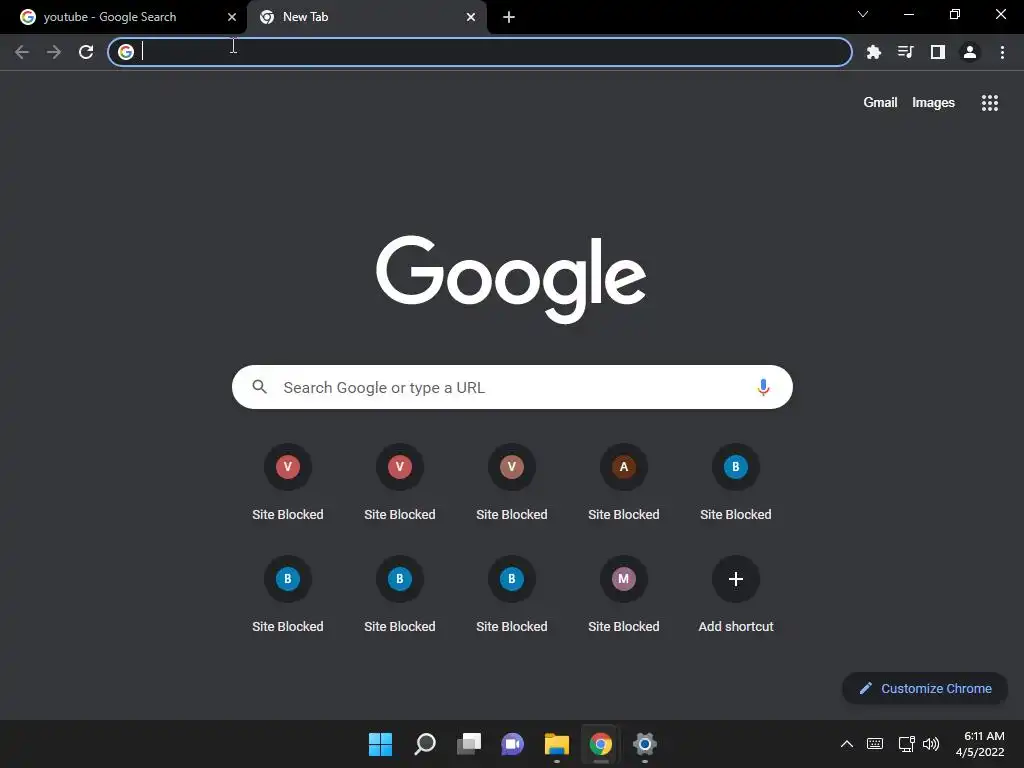Screen dimensions: 1024x768
Task: Click the Google logo
Action: [511, 279]
